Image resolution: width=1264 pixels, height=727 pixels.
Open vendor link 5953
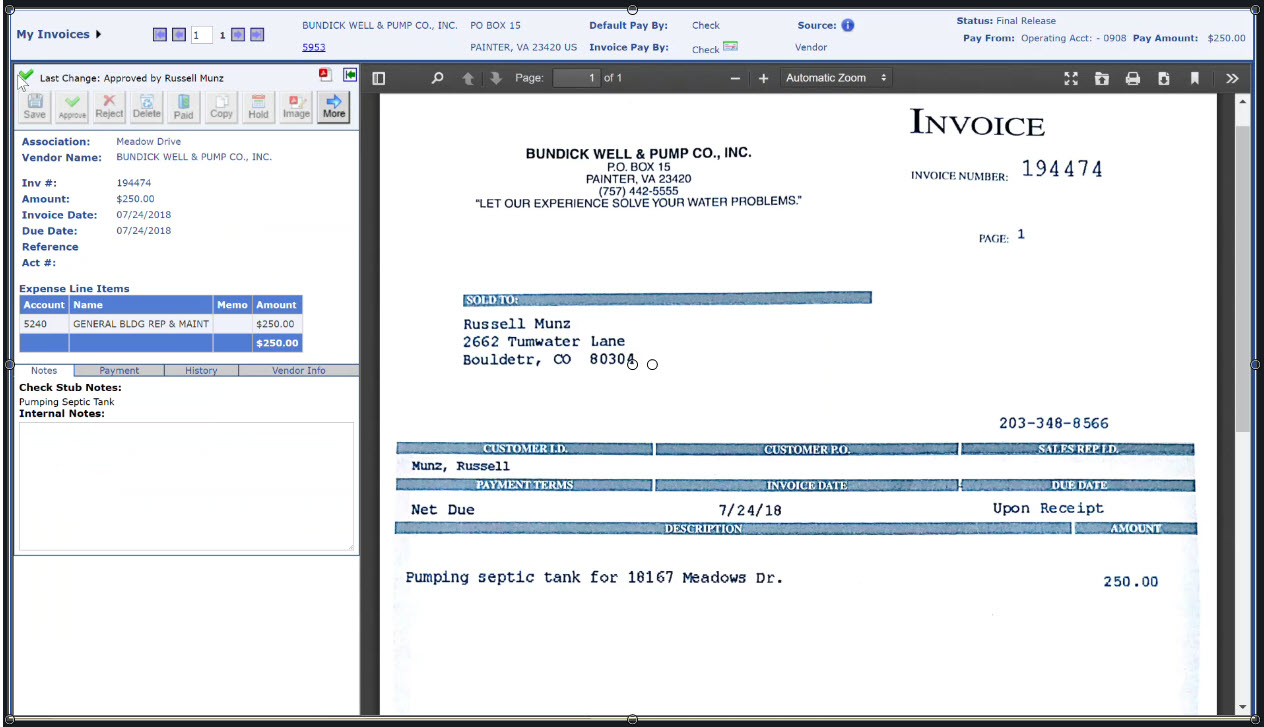[x=313, y=47]
